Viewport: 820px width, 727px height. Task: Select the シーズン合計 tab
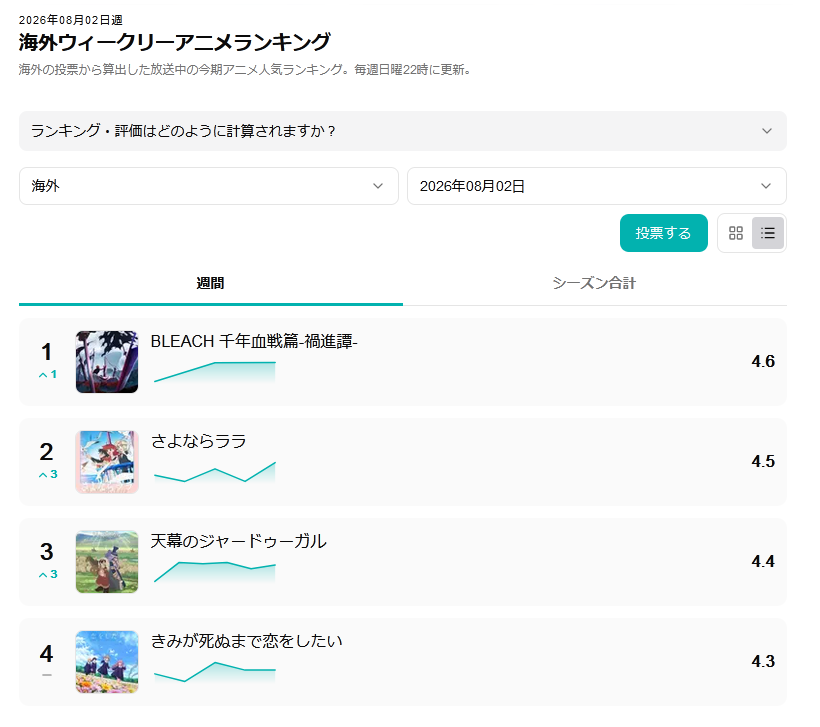click(595, 283)
